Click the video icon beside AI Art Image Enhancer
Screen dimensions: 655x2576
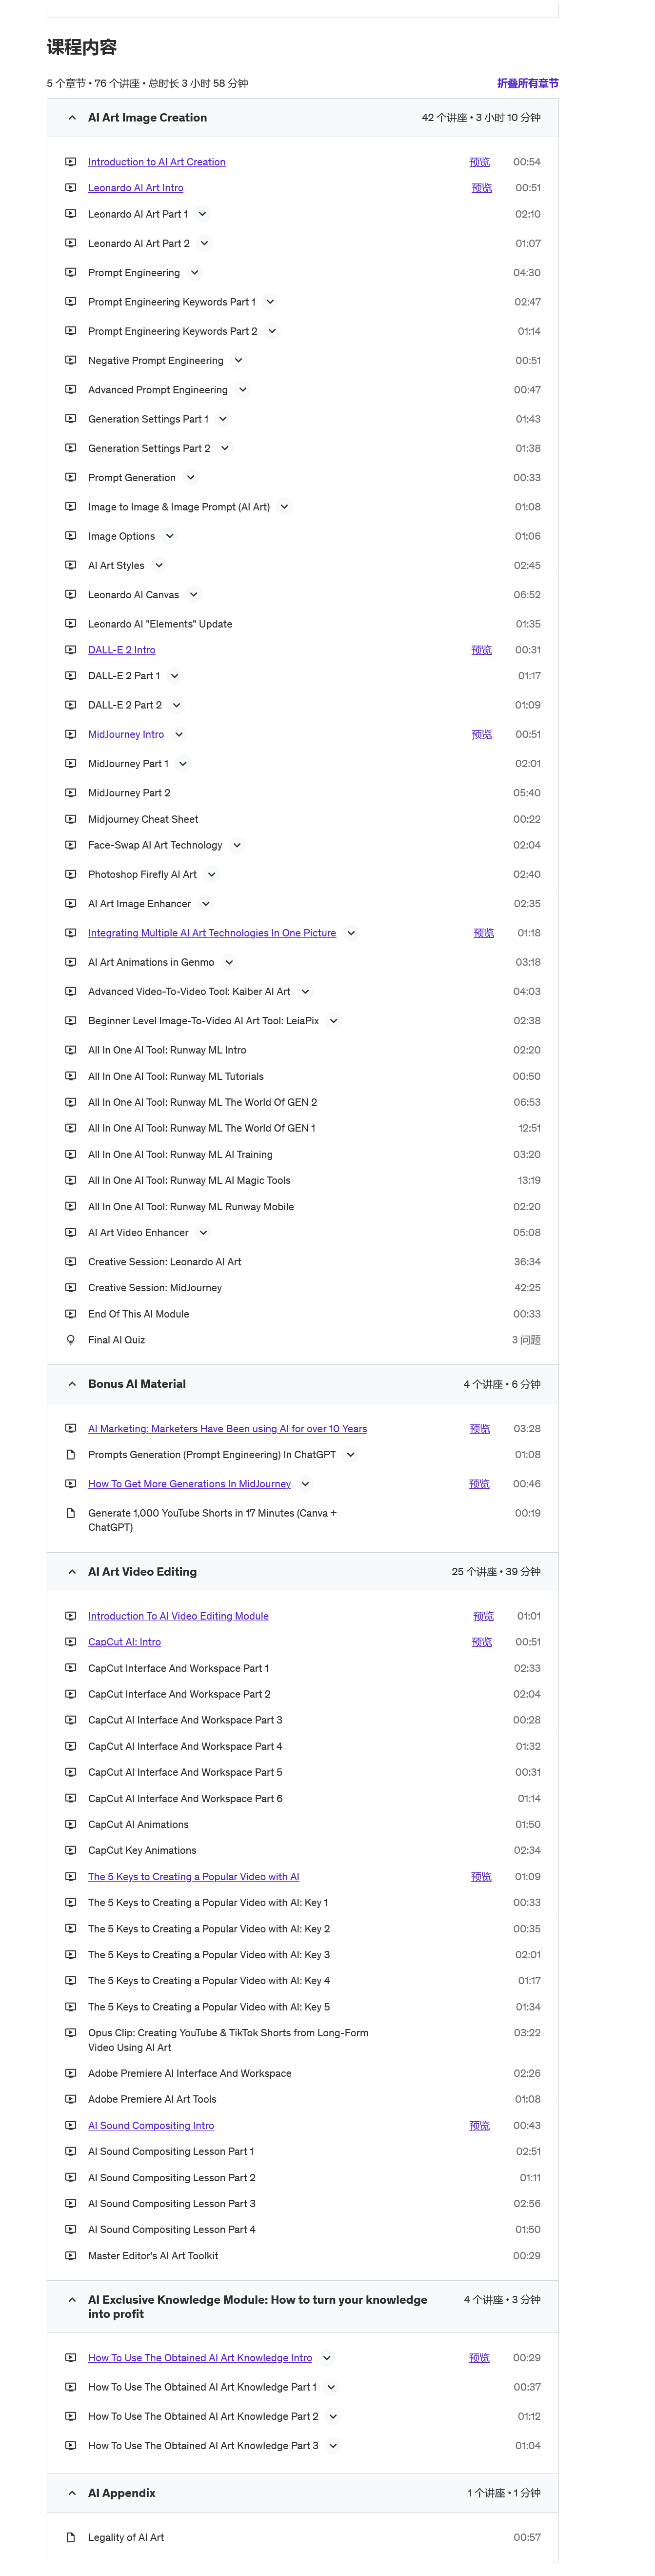pos(71,903)
